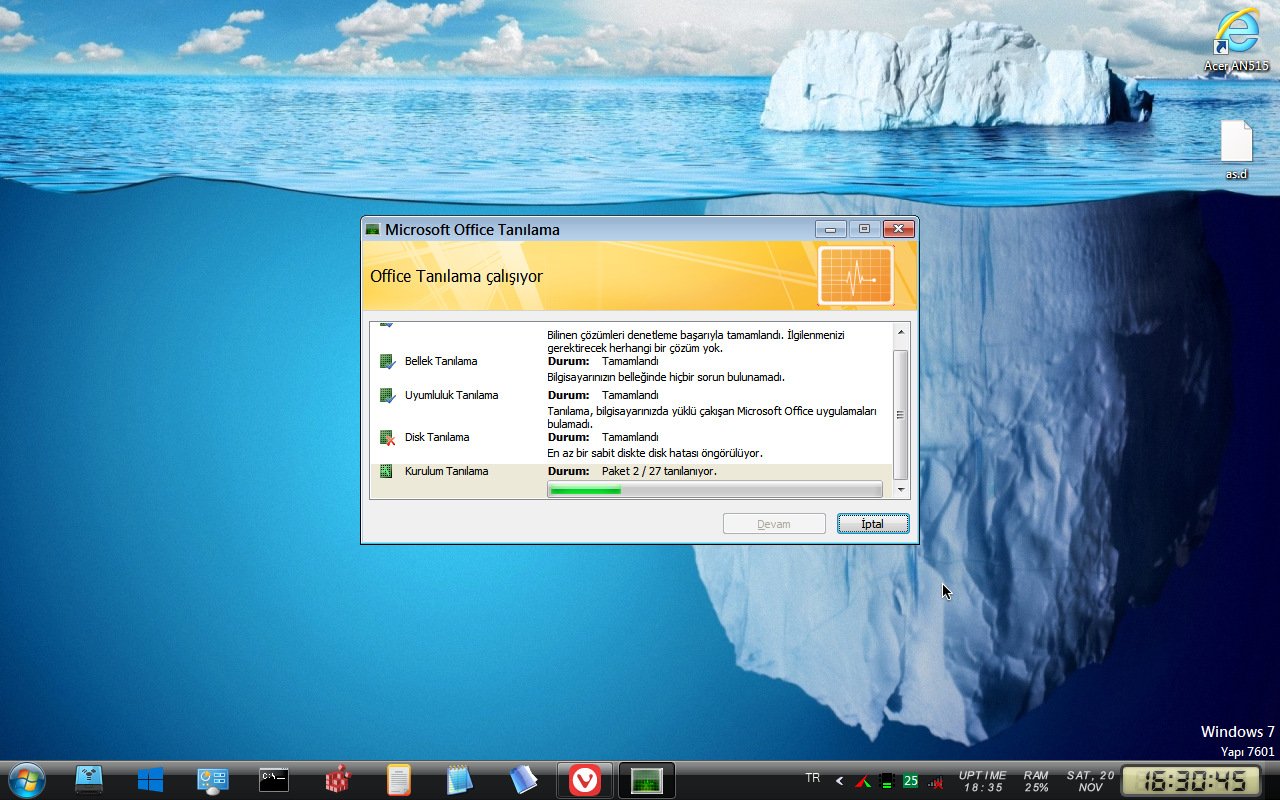Click 'Bilgisayarınızın belleğinde hiçbir sorun bulunamadı' text
This screenshot has width=1280, height=800.
666,377
